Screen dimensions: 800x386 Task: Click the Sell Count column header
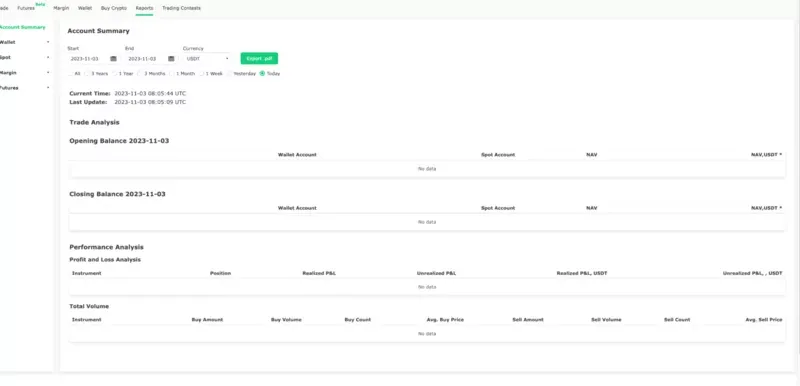coord(677,320)
